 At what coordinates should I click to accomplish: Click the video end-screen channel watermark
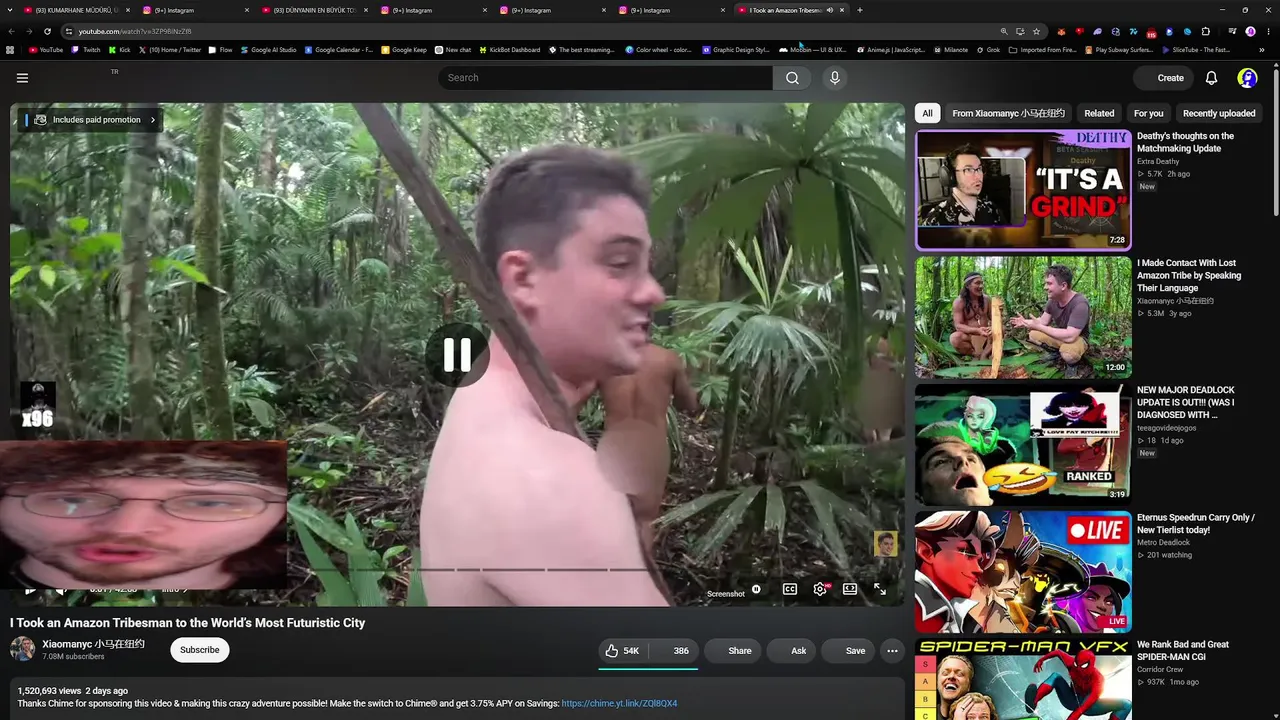885,543
